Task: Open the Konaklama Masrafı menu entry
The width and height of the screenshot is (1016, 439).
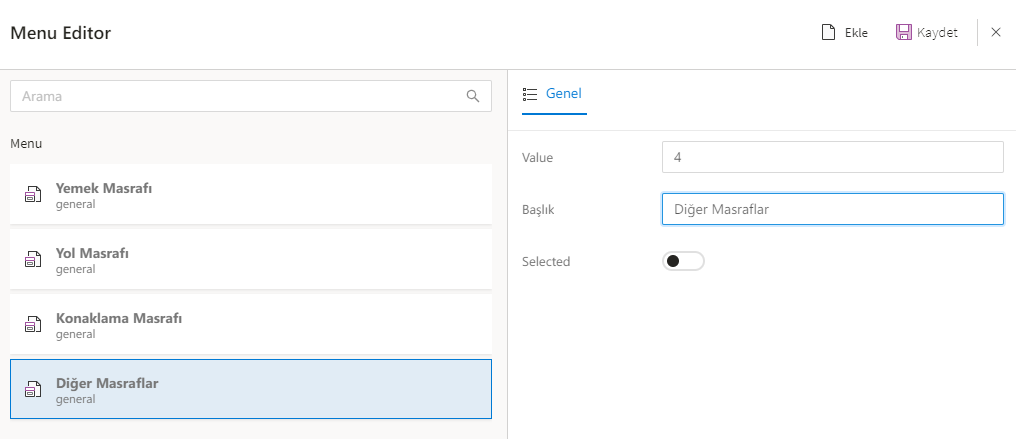Action: 250,324
